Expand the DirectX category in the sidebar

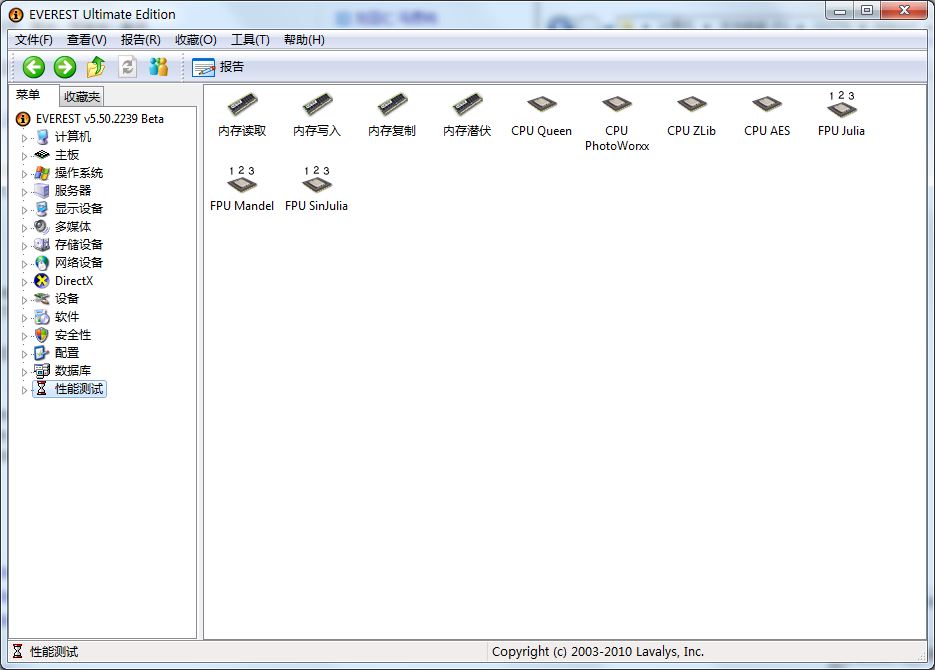click(23, 280)
